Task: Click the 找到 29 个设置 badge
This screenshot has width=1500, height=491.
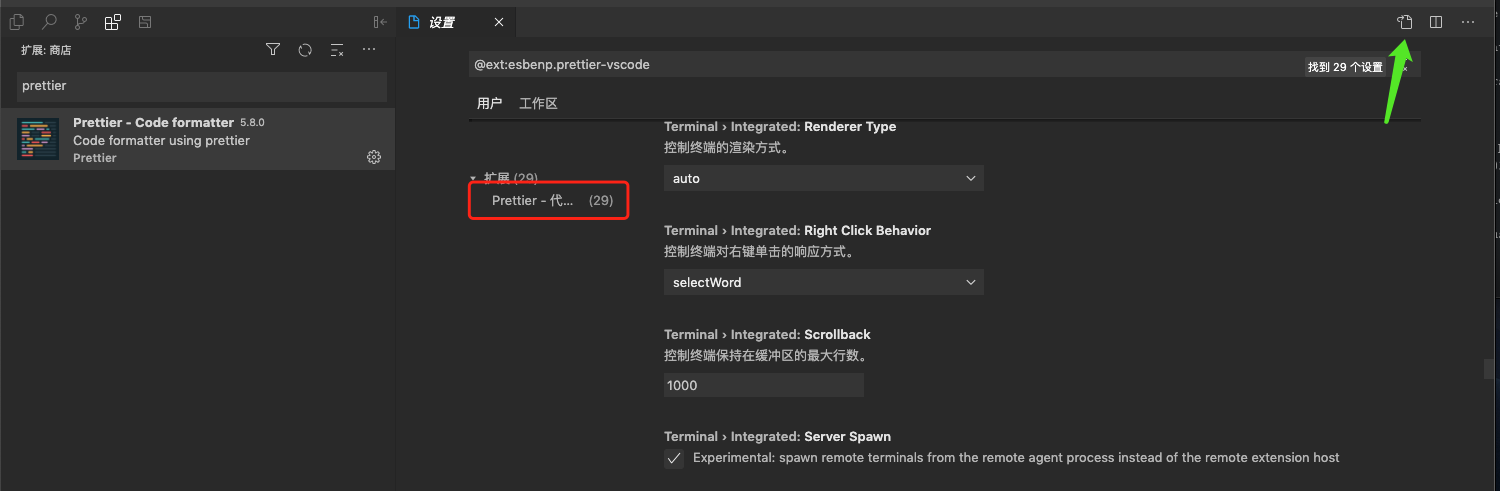Action: pos(1345,67)
